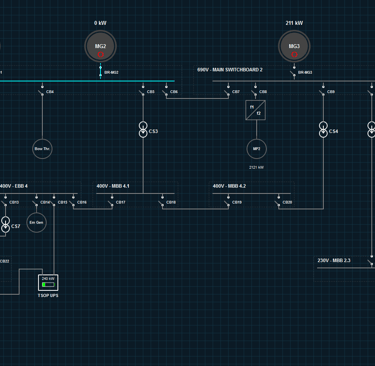The width and height of the screenshot is (375, 366).
Task: Click the 400V - MBB 4.2 bus label
Action: click(229, 186)
